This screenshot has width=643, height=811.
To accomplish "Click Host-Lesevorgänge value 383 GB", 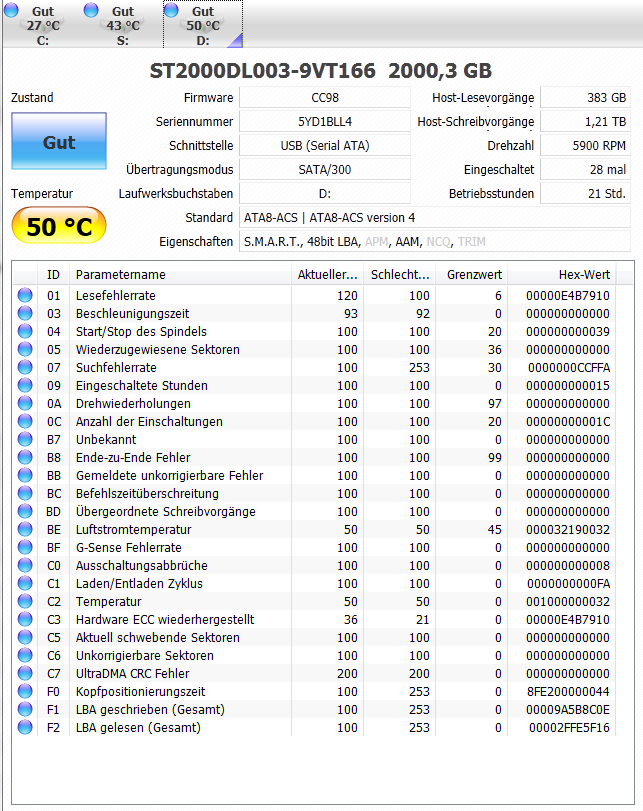I will (586, 98).
